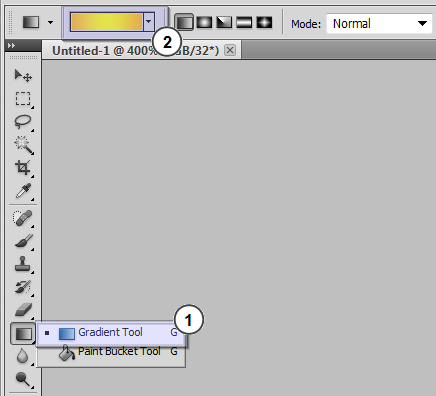
Task: Open the gradient picker dropdown arrow
Action: pyautogui.click(x=149, y=22)
